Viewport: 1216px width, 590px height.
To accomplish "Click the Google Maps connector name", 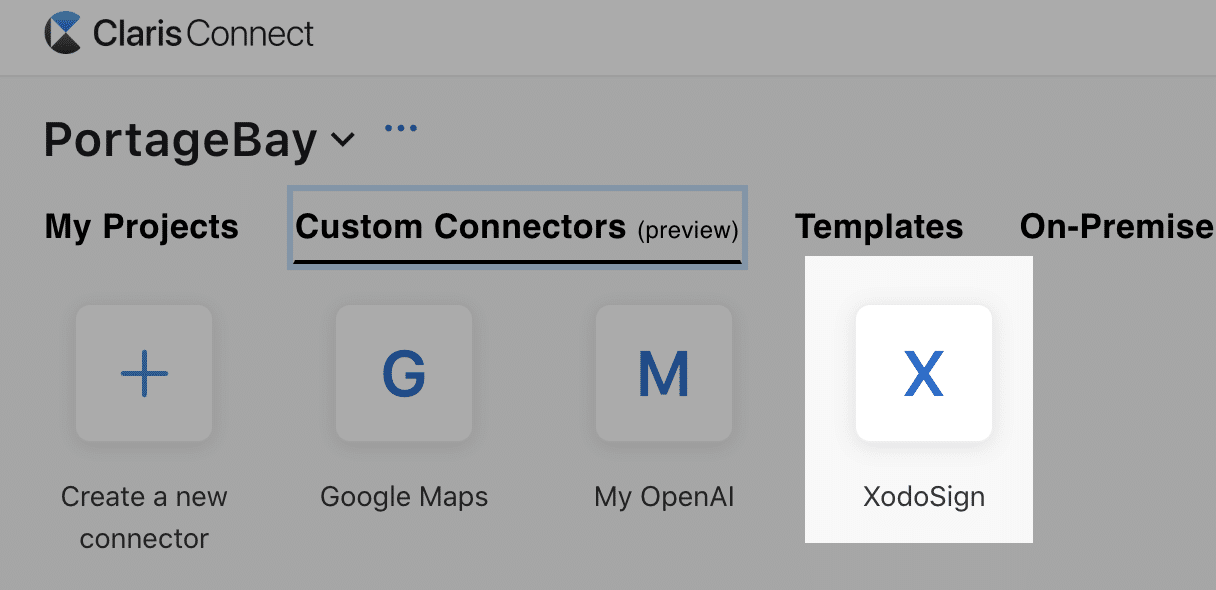I will pyautogui.click(x=403, y=496).
